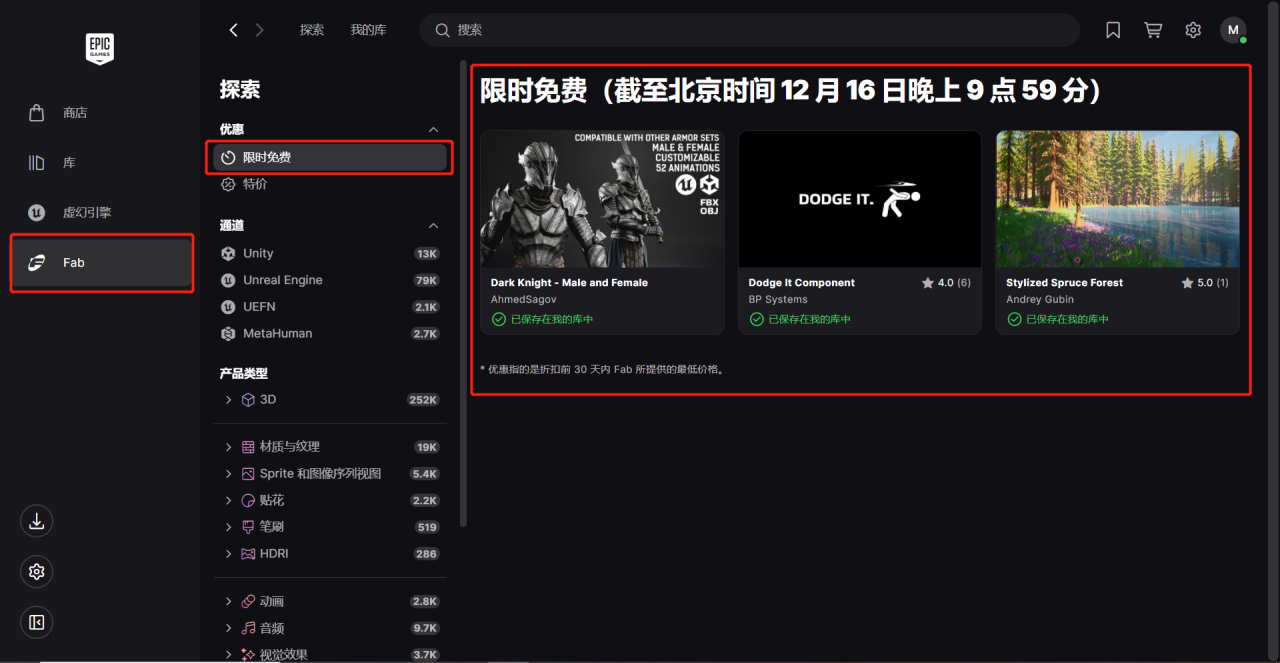Open Stylized Spruce Forest title link
This screenshot has width=1280, height=663.
[1064, 283]
